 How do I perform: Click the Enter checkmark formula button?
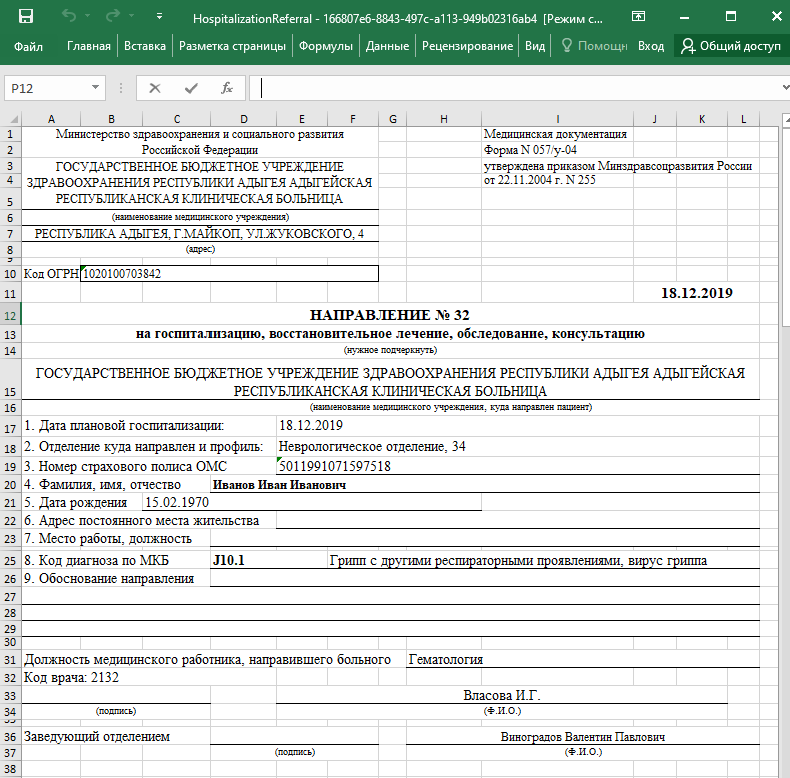[191, 88]
